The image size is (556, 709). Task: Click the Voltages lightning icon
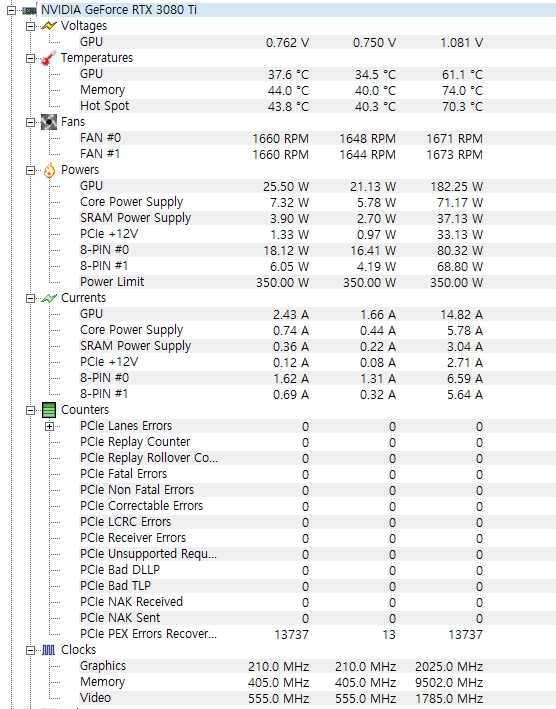(49, 26)
